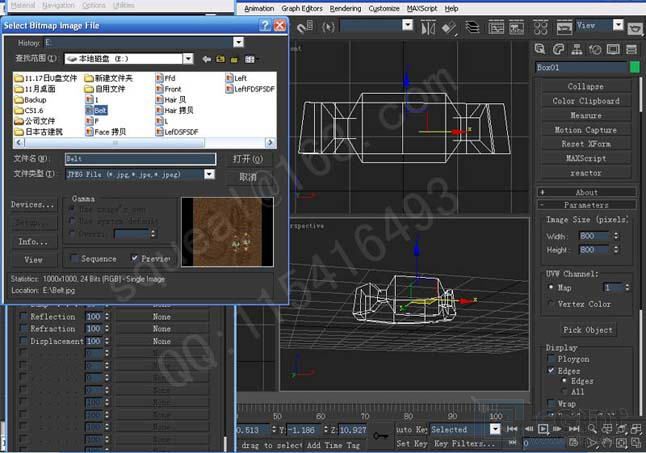
Task: Select the Vertex Color radio option
Action: (551, 304)
